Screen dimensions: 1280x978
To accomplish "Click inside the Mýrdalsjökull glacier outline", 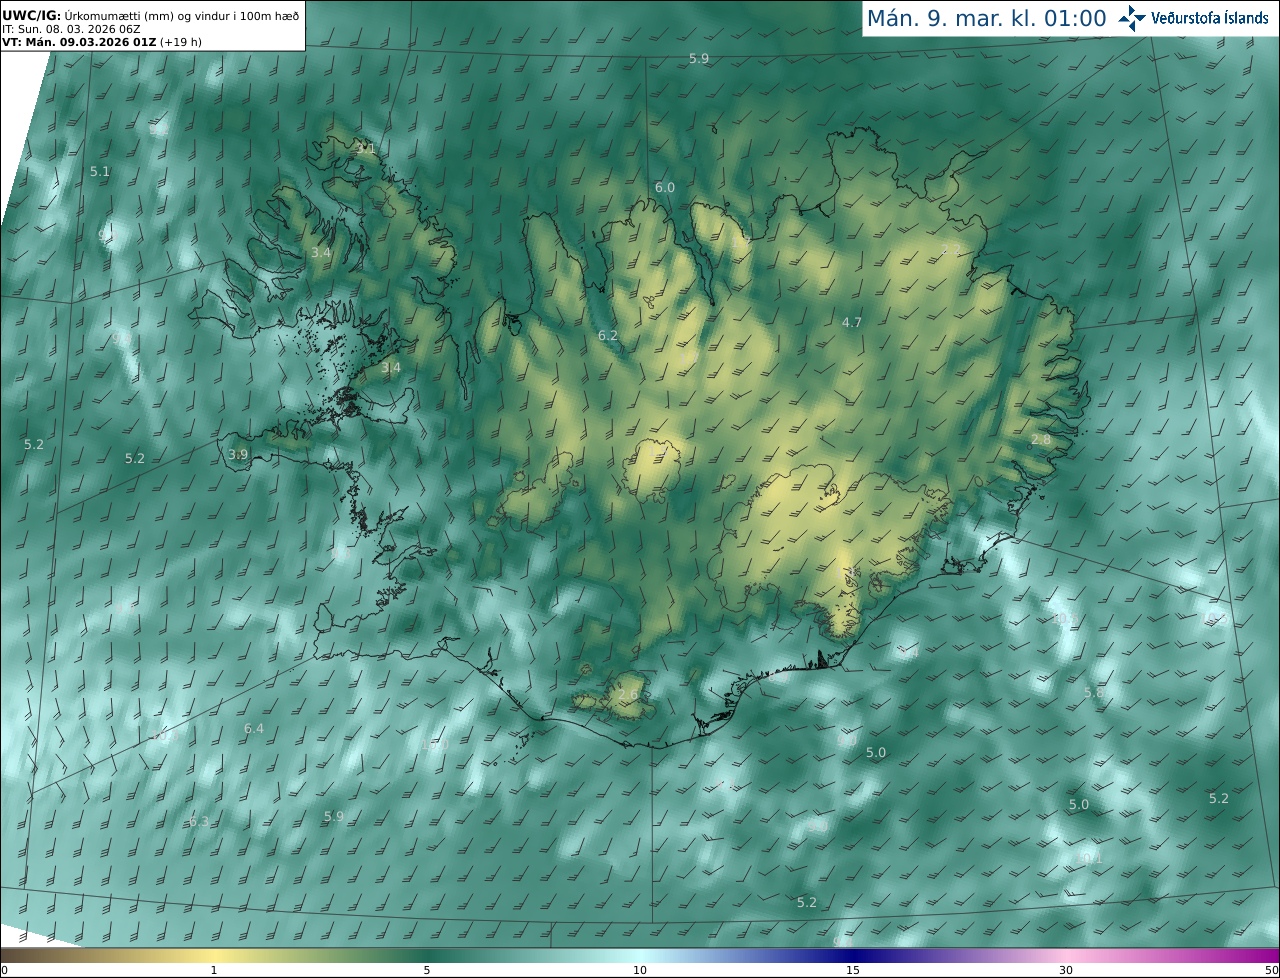I will click(x=625, y=693).
